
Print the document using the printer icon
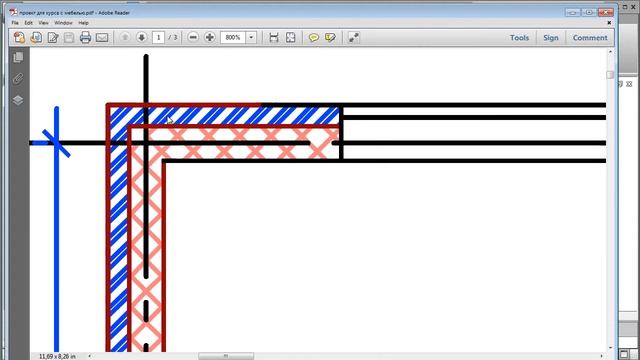85,38
